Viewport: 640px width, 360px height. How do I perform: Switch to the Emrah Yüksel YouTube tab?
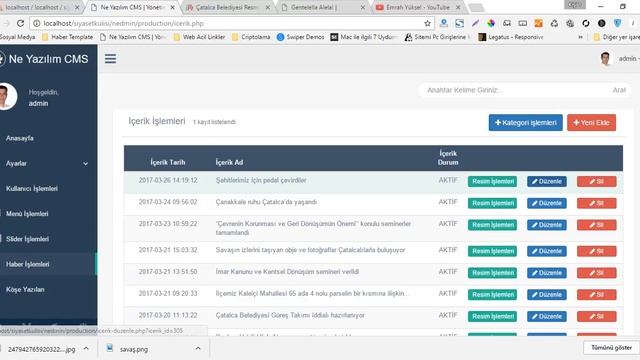pos(418,7)
